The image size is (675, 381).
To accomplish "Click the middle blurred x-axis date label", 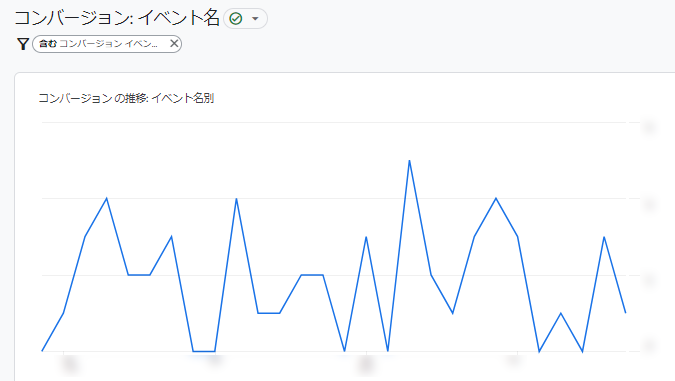I will pyautogui.click(x=366, y=365).
